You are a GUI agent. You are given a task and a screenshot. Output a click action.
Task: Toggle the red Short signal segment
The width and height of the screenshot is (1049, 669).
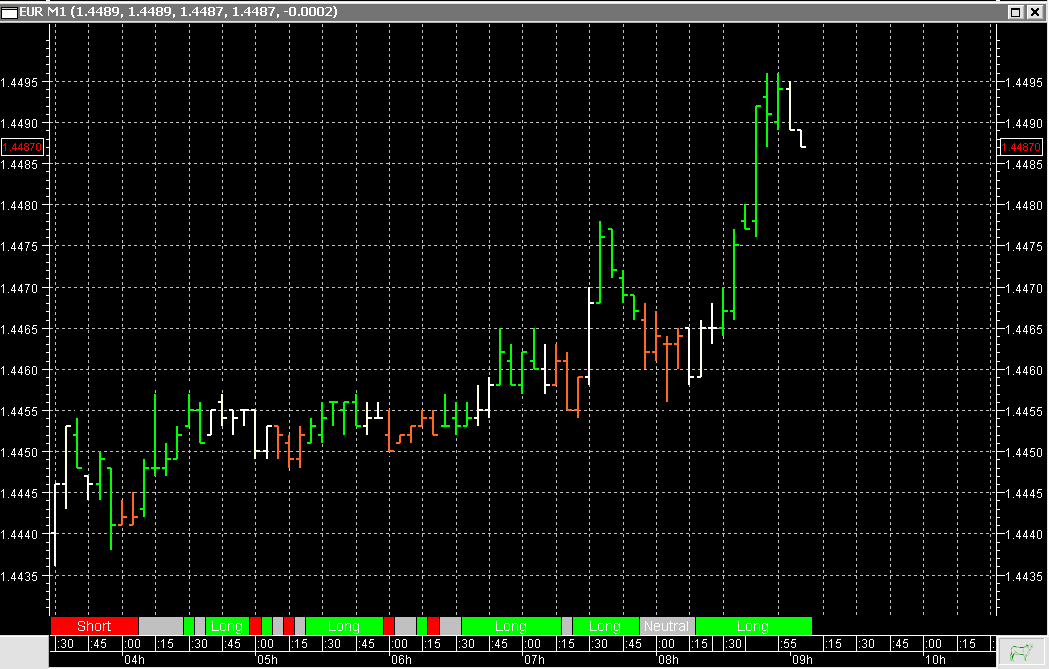click(x=95, y=626)
